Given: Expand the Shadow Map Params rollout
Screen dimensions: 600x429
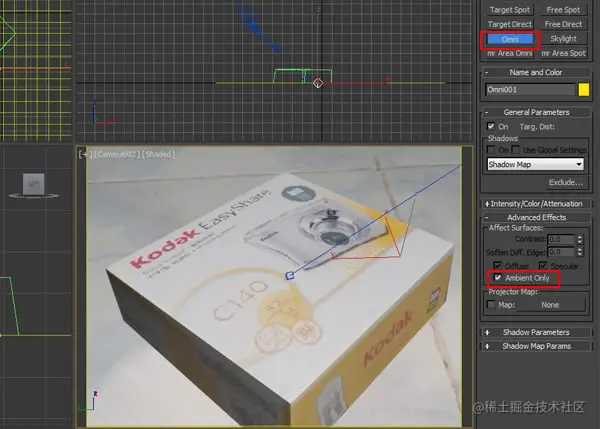Looking at the screenshot, I should tap(536, 346).
